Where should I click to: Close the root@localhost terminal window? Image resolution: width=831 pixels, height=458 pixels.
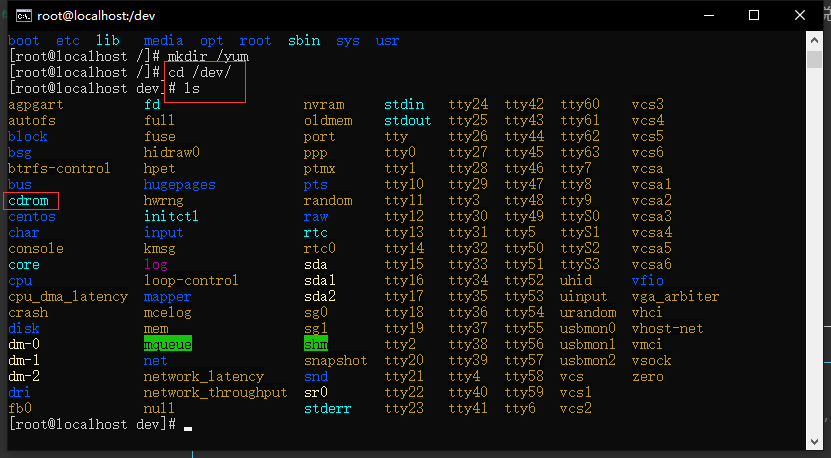point(802,16)
